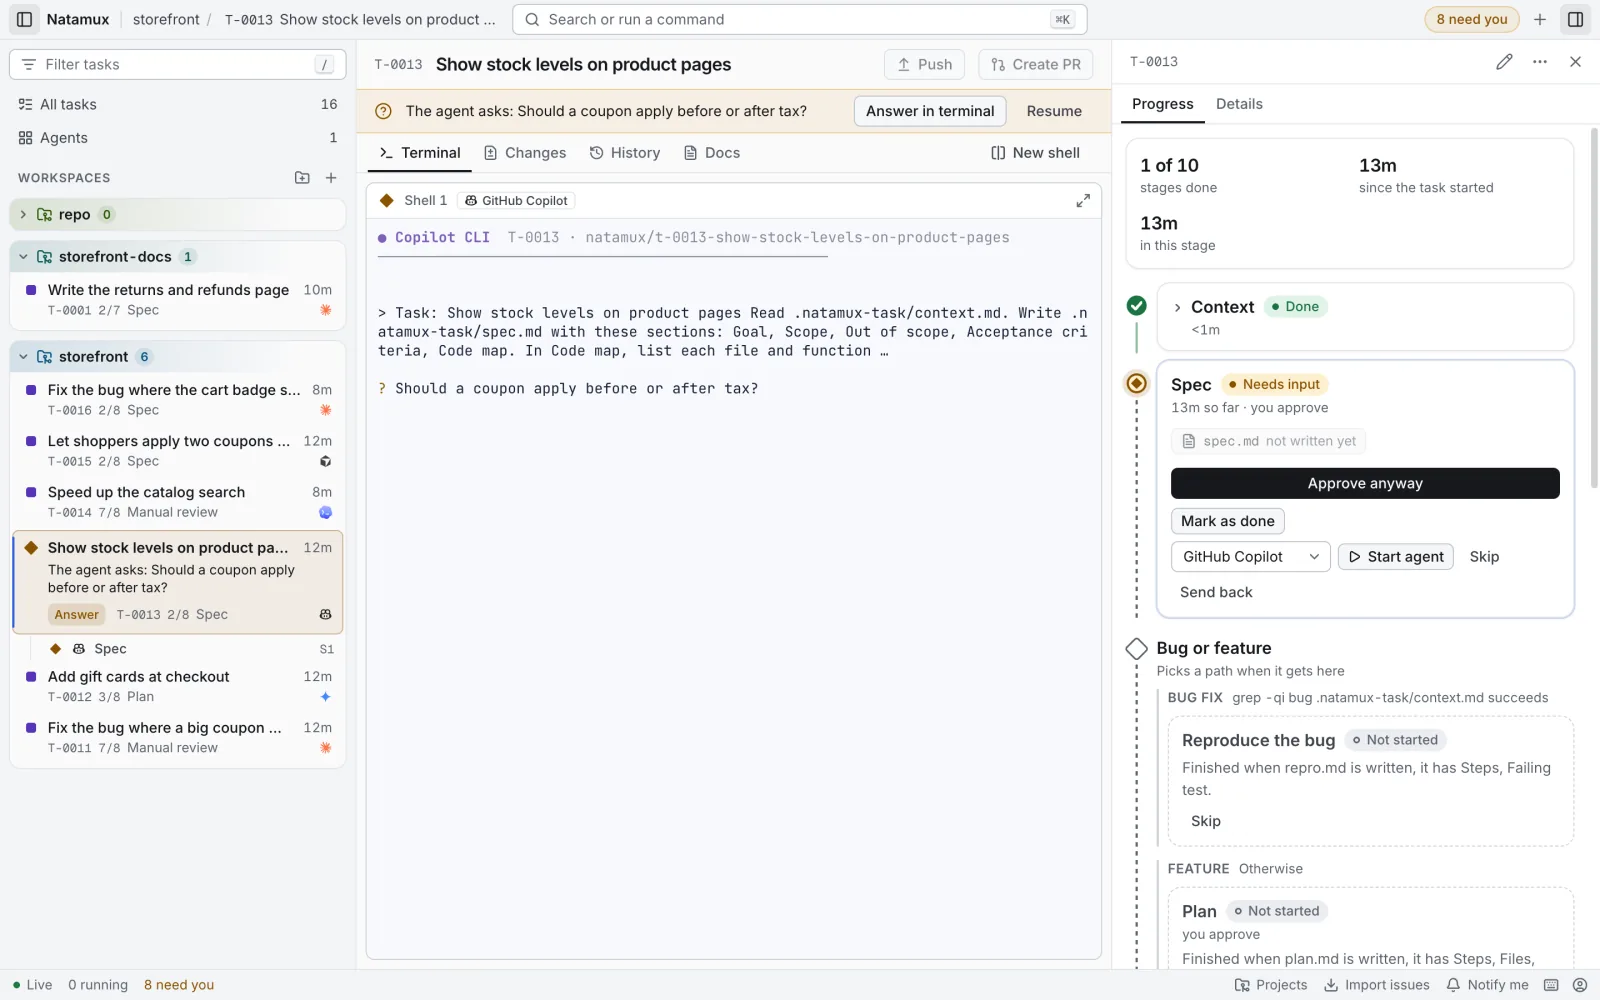Viewport: 1600px width, 1000px height.
Task: Click Approve anyway button
Action: coord(1365,483)
